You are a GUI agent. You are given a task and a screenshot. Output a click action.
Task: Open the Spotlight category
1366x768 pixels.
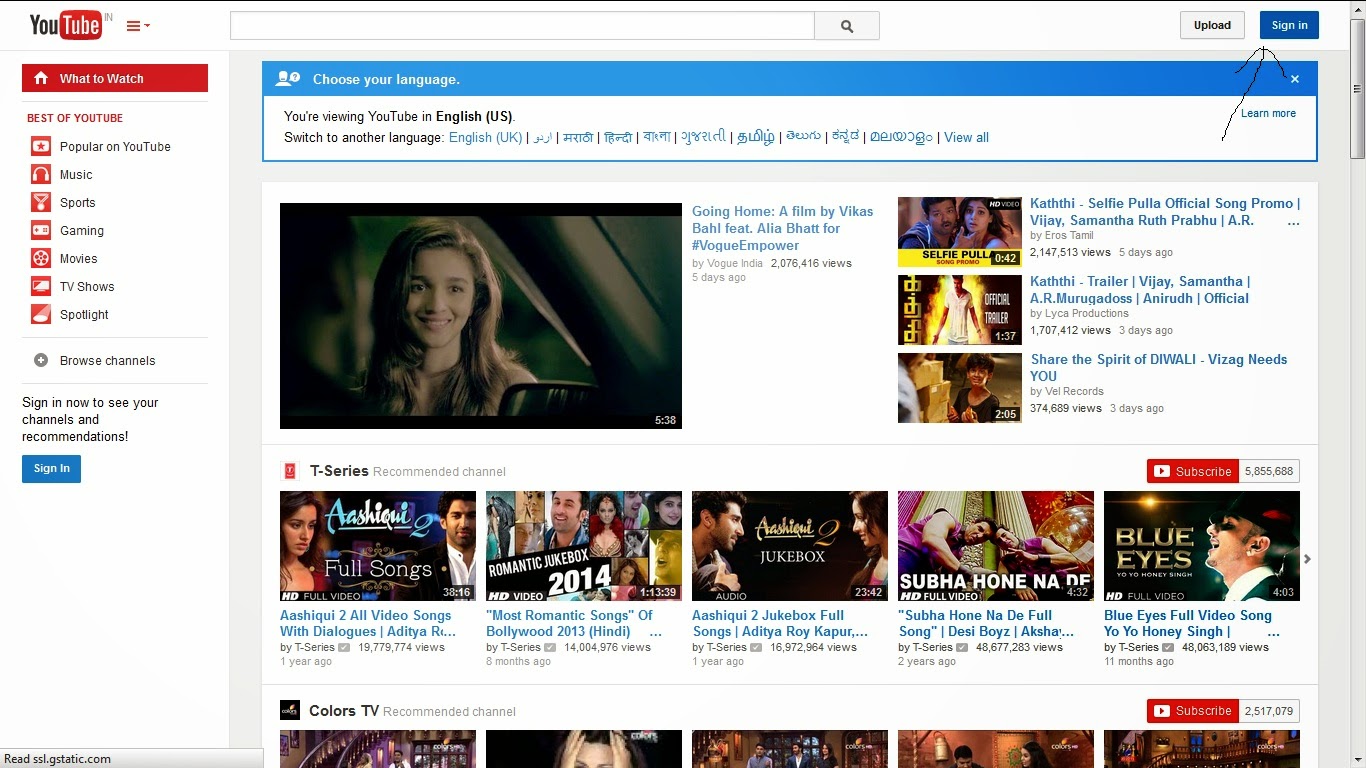pyautogui.click(x=84, y=314)
